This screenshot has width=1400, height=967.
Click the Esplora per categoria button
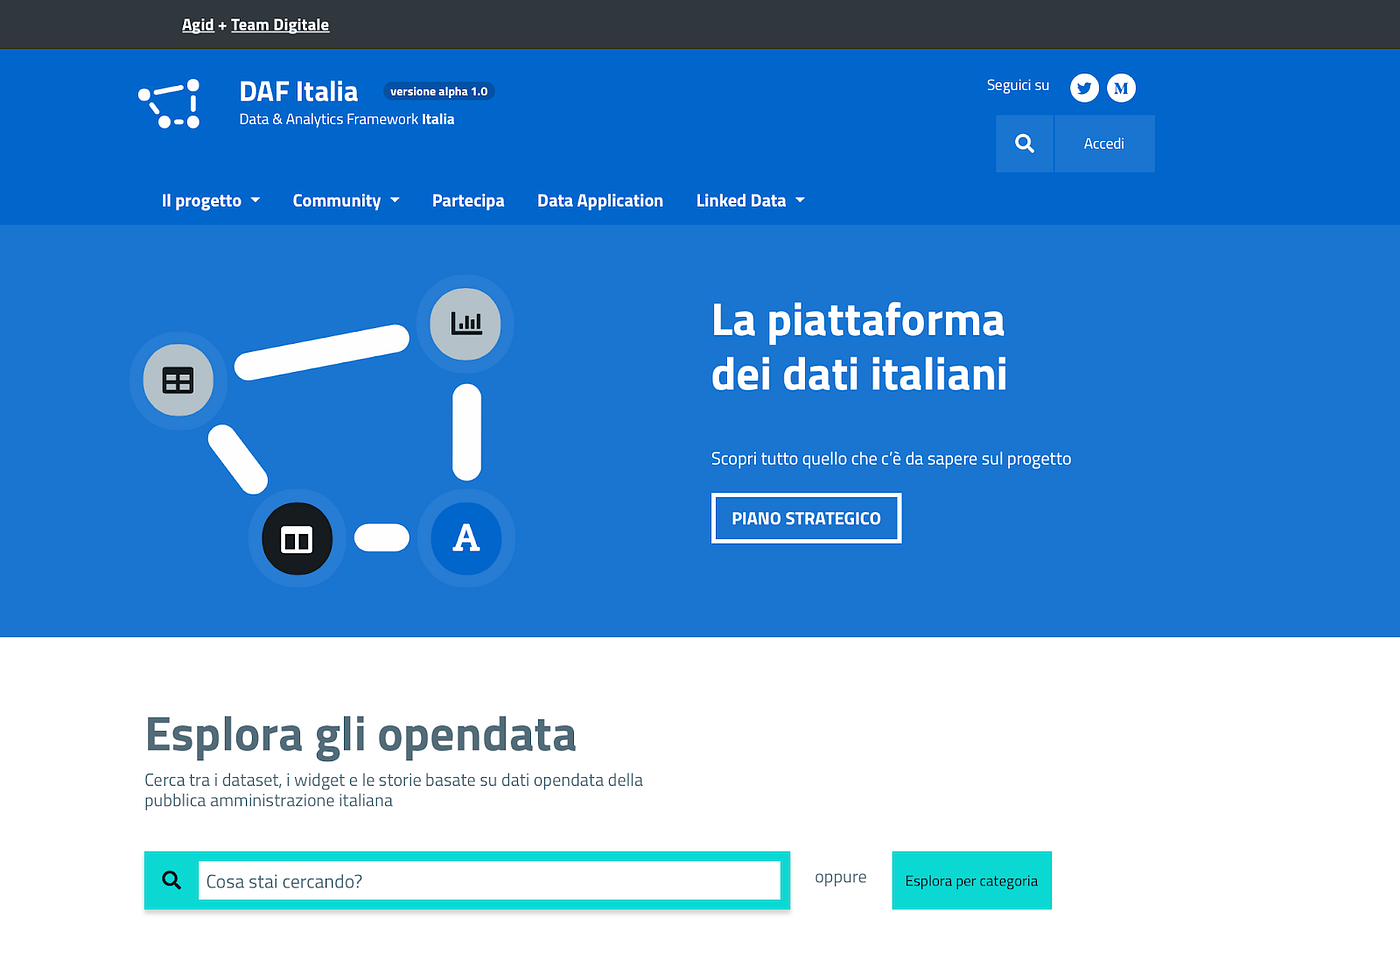(972, 880)
